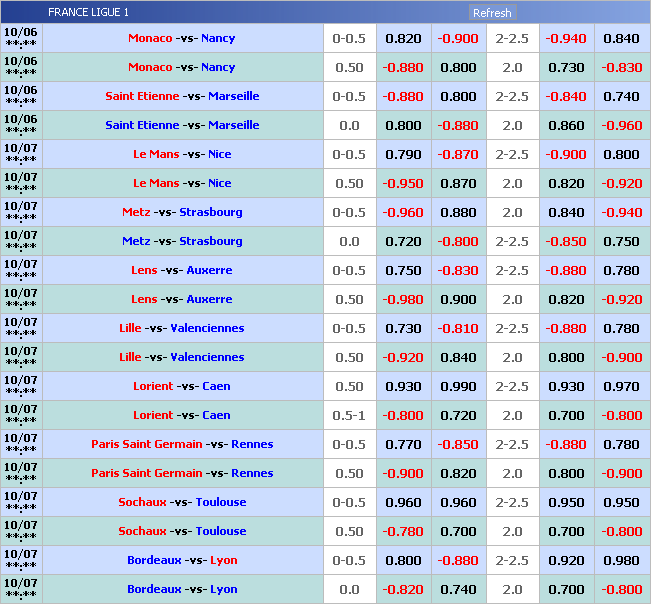Select Saint Etienne vs Marseille under odds -0.960
This screenshot has height=604, width=651.
pos(621,125)
